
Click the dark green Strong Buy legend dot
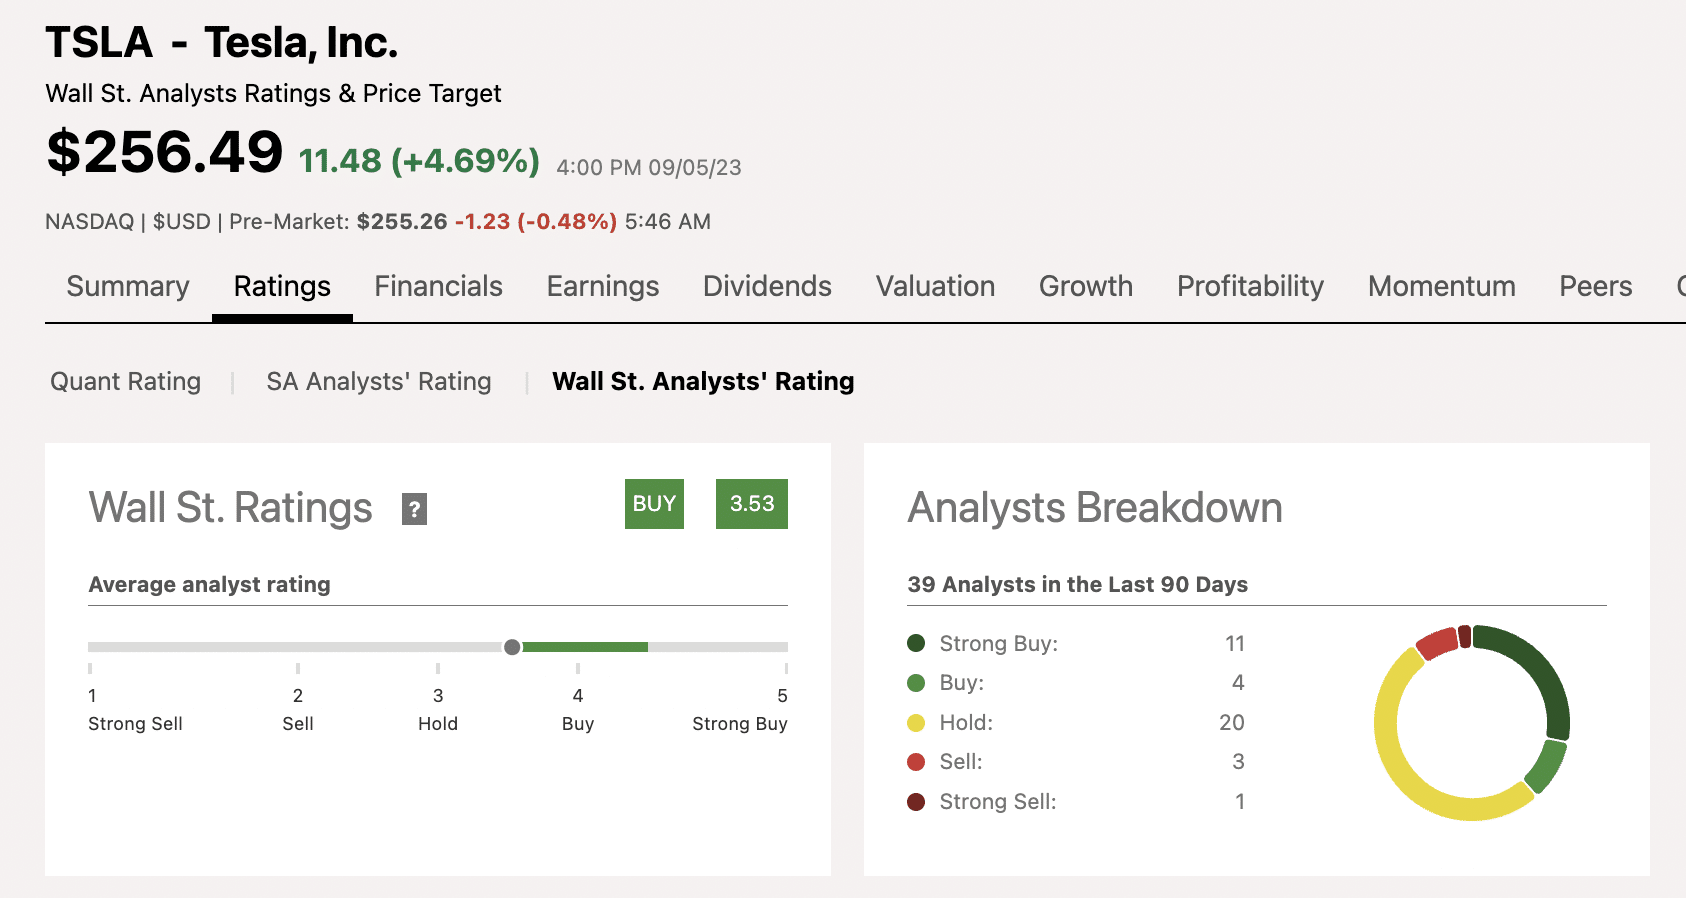(916, 643)
